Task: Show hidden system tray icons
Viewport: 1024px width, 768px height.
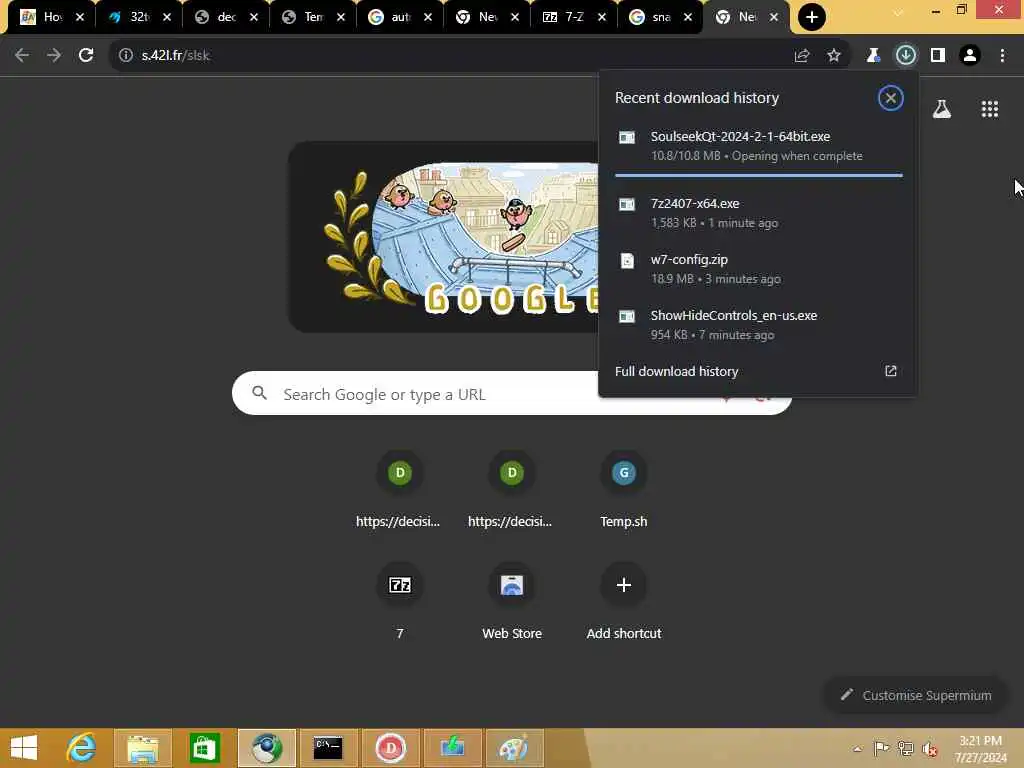Action: [857, 748]
